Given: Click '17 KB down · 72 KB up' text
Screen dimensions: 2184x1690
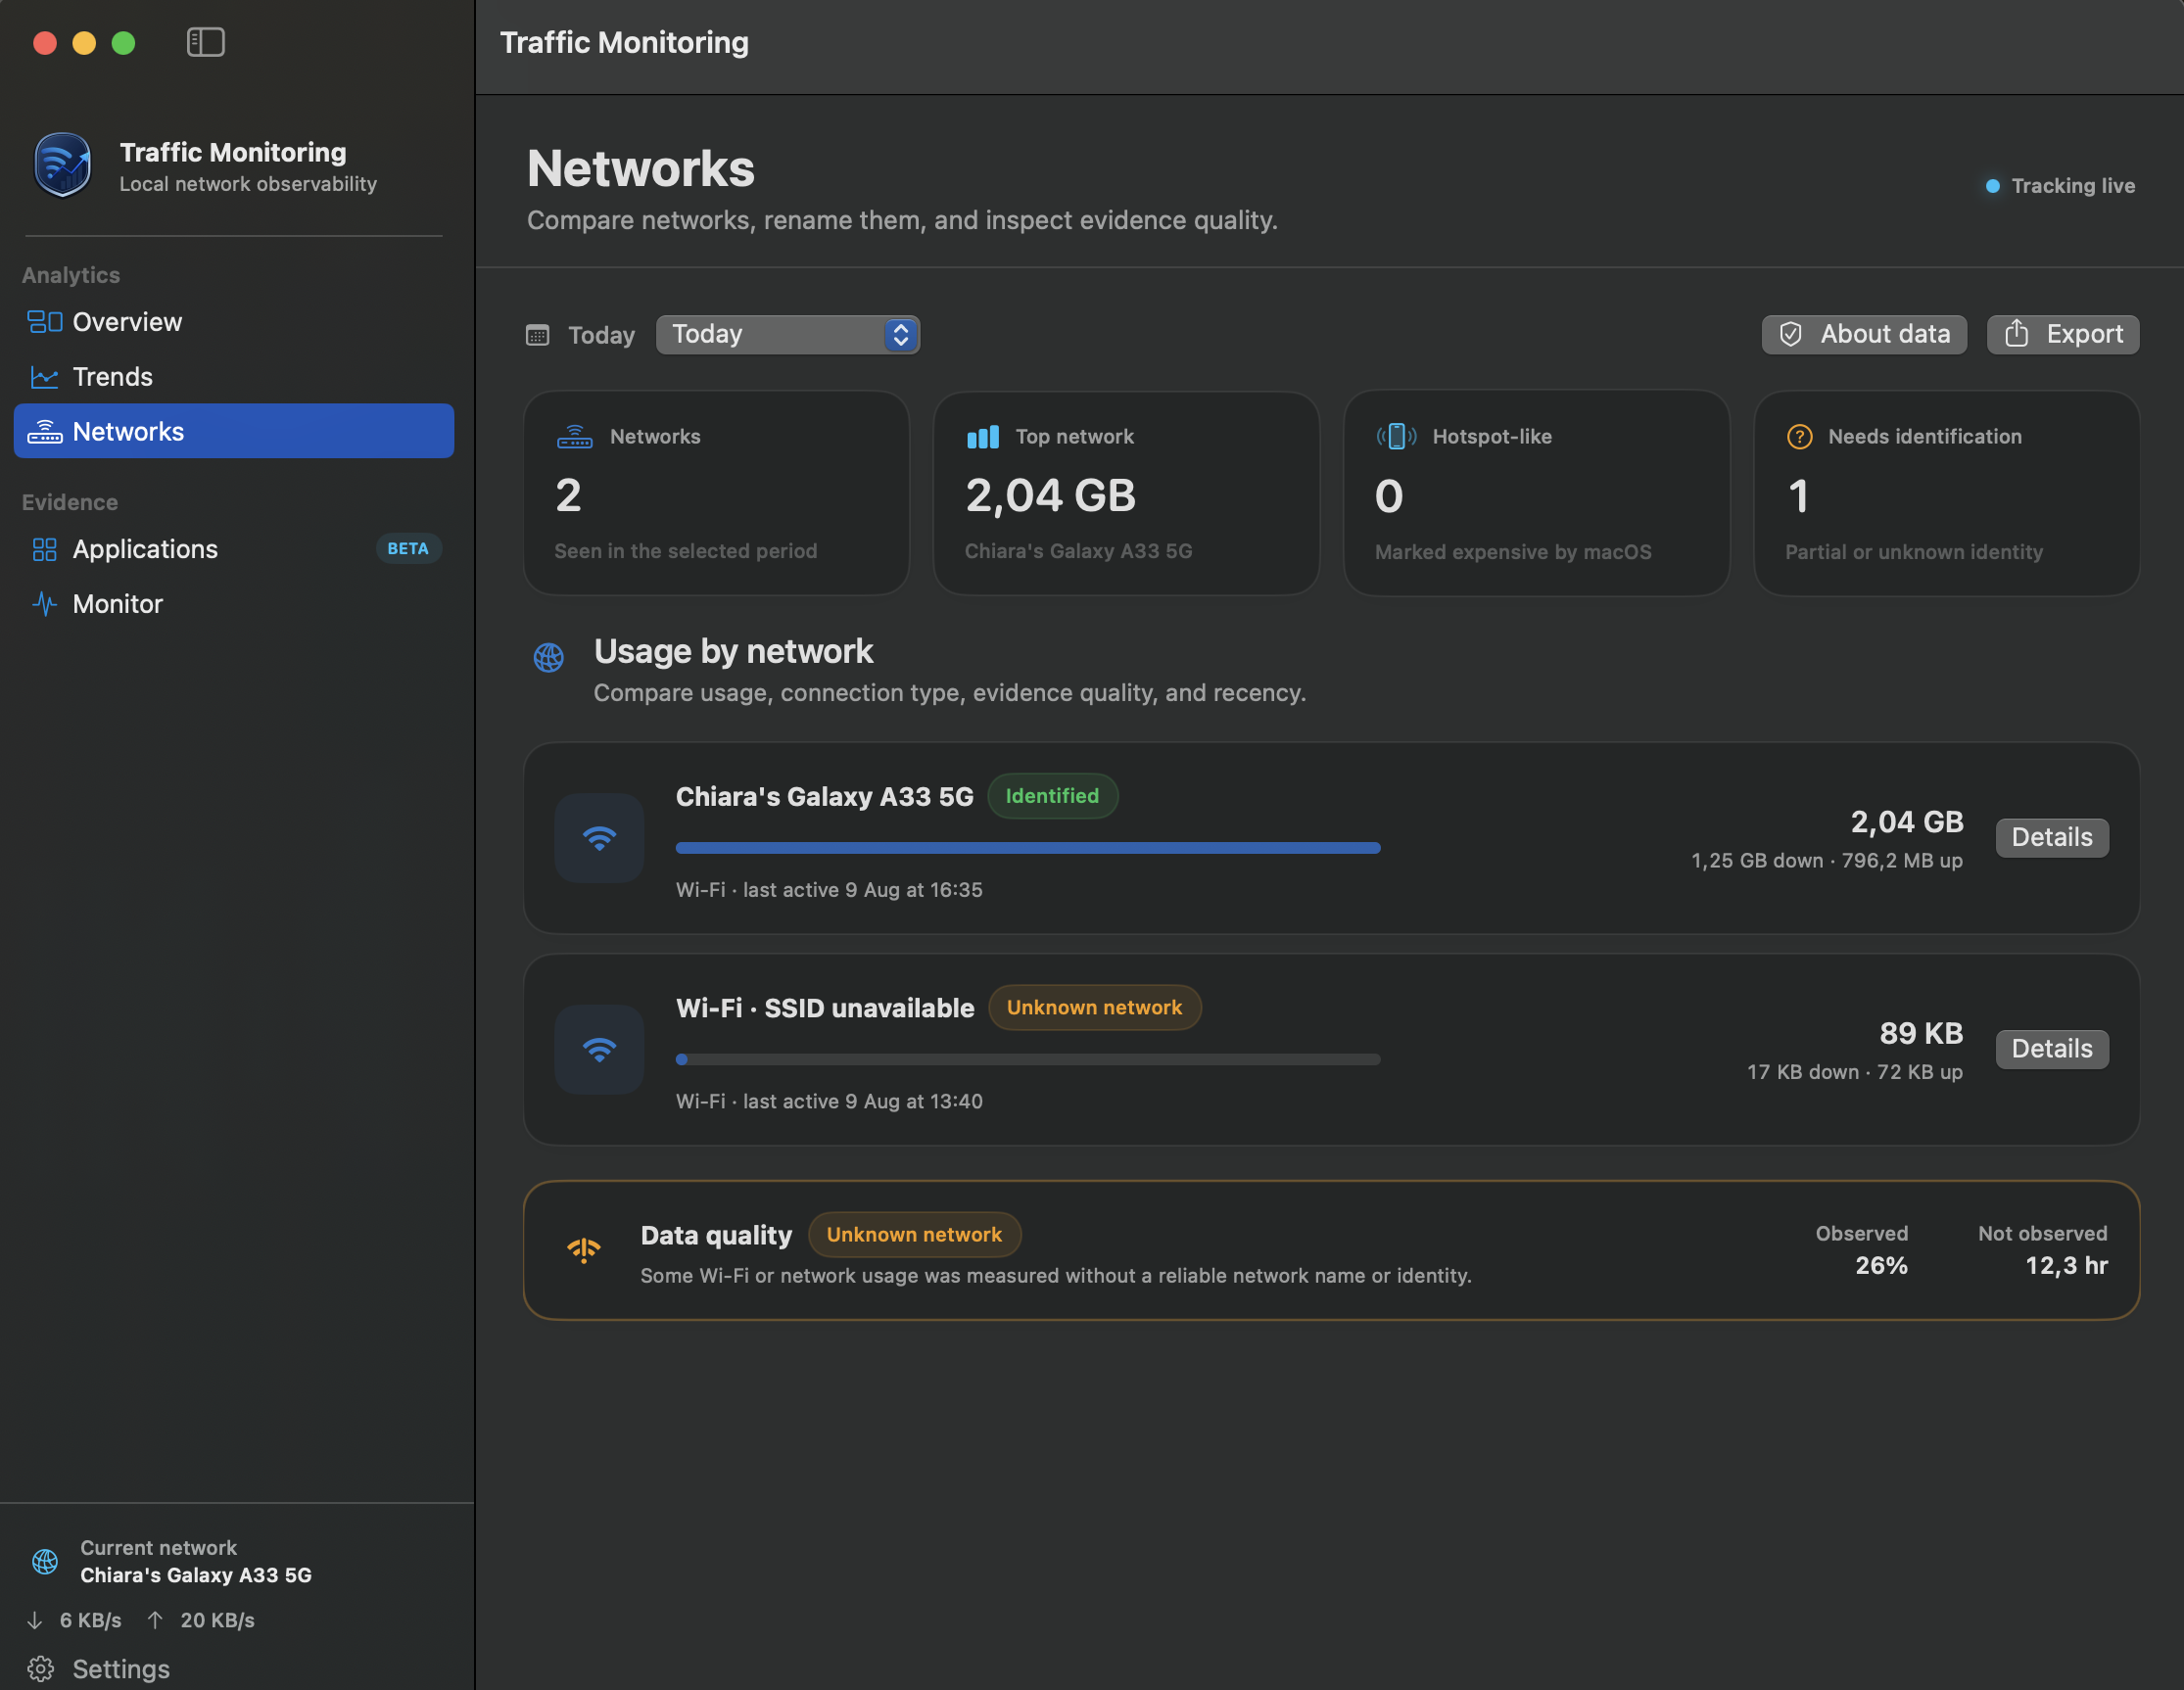Looking at the screenshot, I should [x=1854, y=1072].
